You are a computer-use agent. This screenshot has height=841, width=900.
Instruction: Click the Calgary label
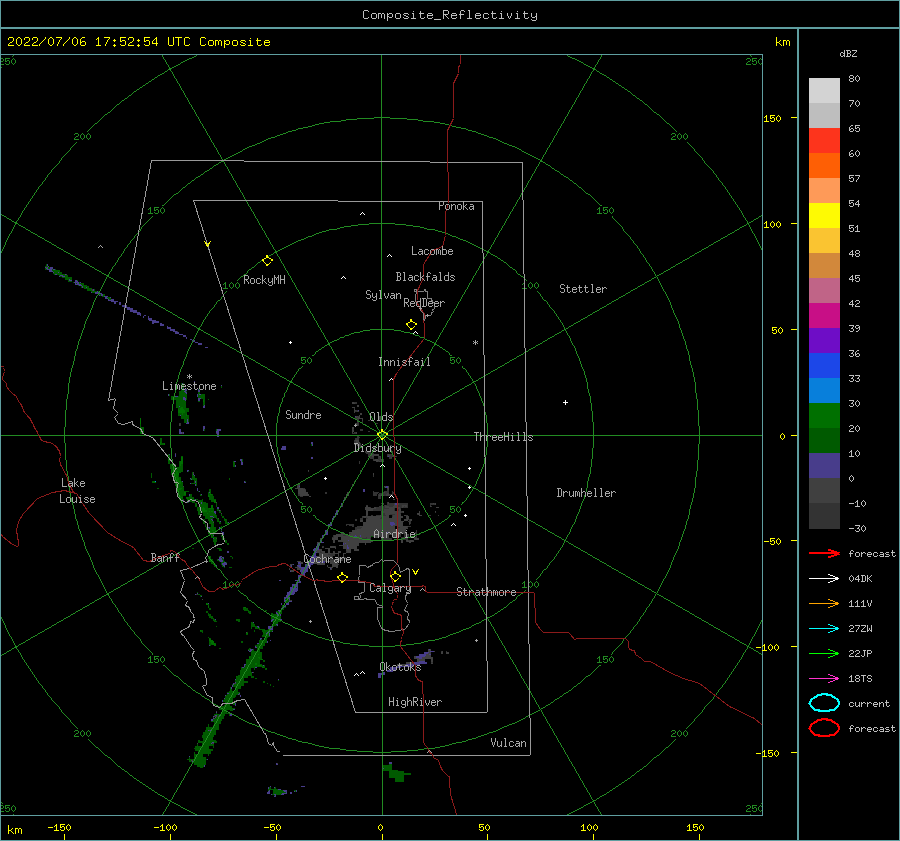390,588
